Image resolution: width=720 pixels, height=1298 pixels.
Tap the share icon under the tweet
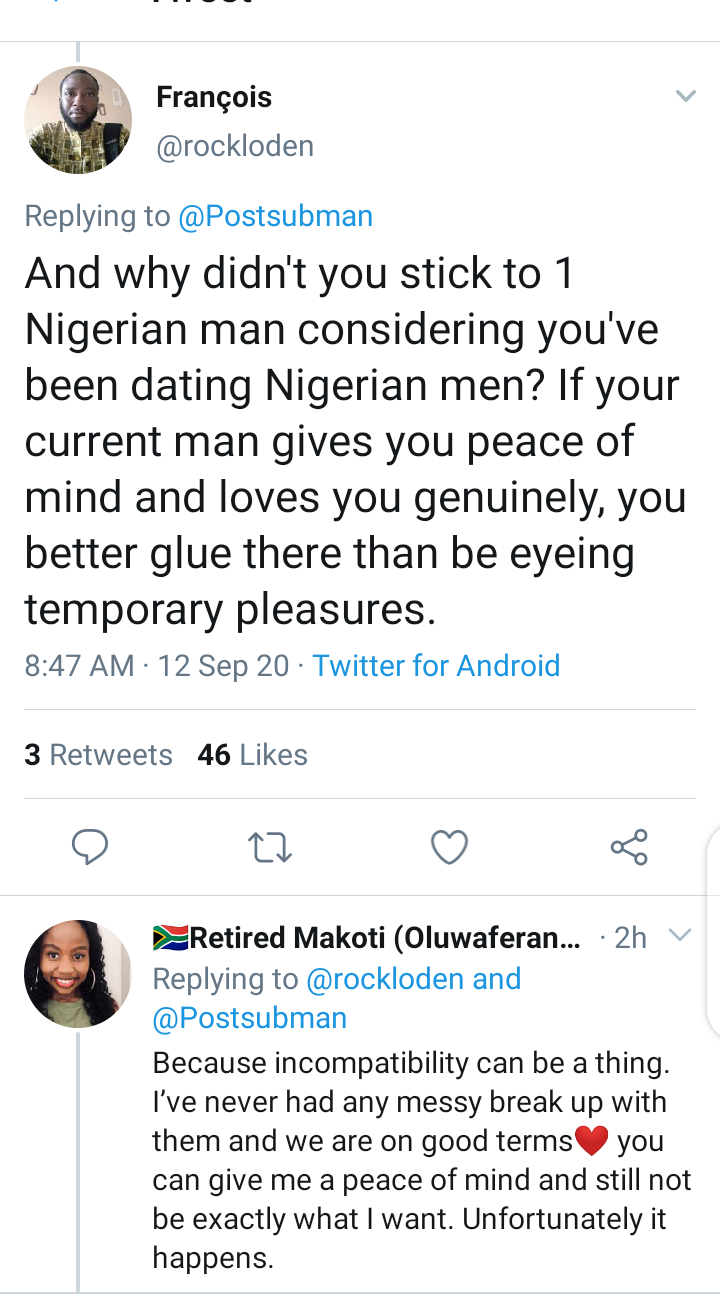(629, 848)
